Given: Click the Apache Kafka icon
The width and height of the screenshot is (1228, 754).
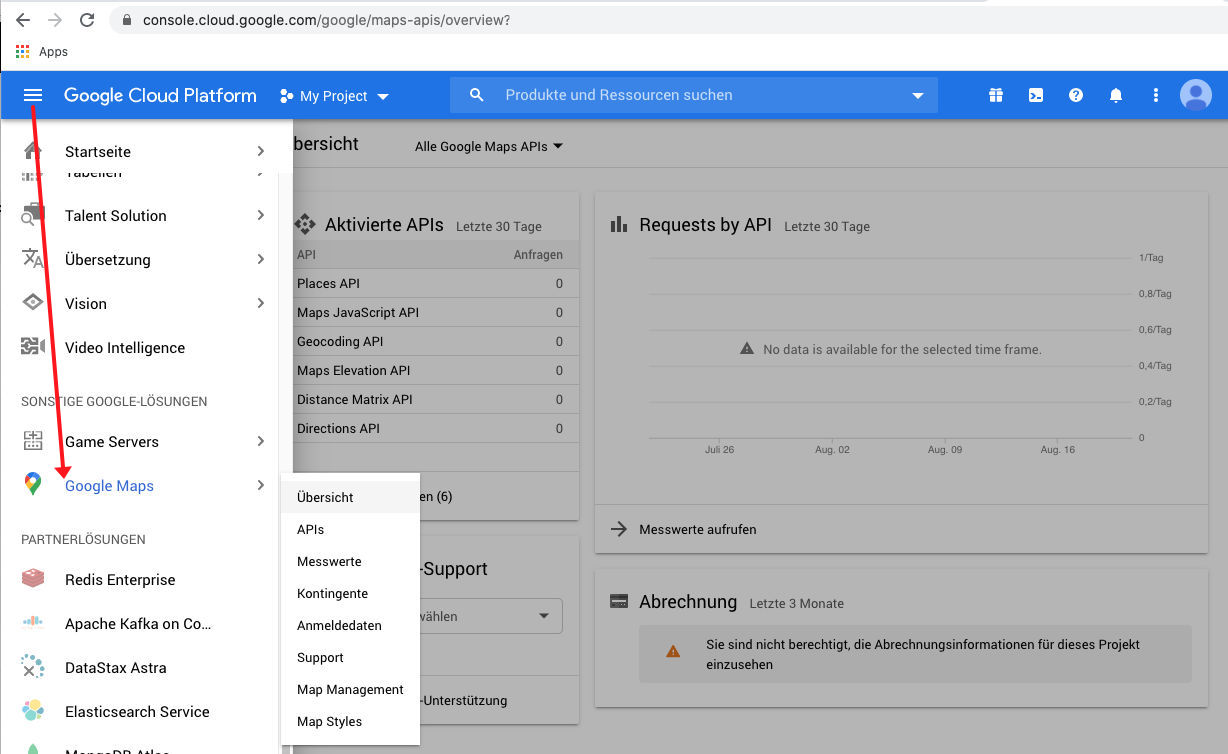Looking at the screenshot, I should [x=32, y=623].
